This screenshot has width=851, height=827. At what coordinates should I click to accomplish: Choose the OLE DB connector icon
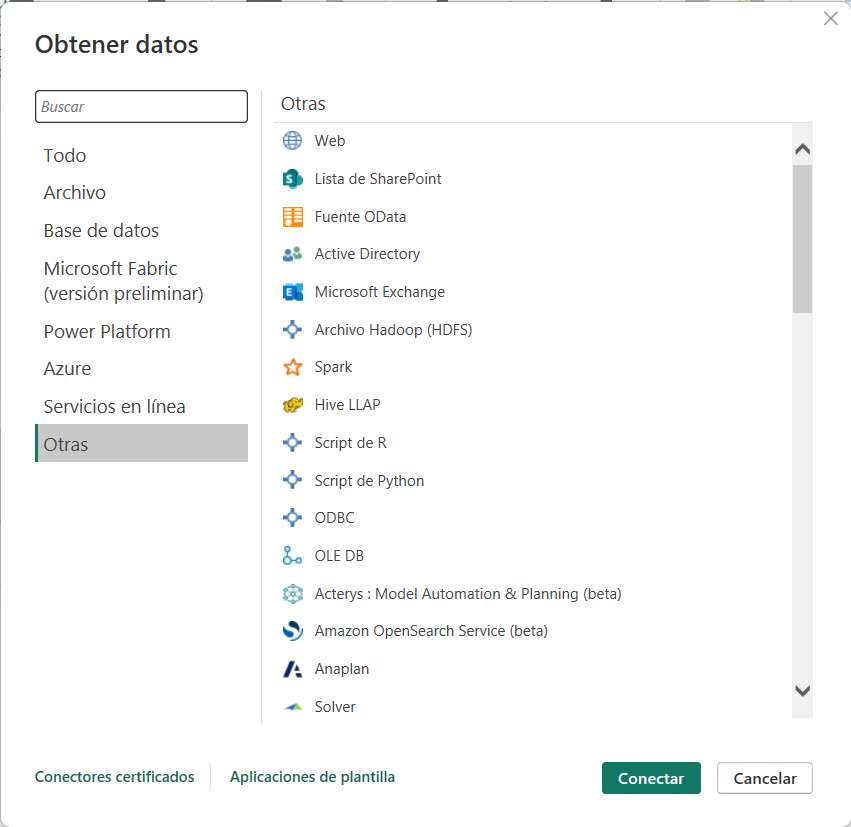[292, 556]
